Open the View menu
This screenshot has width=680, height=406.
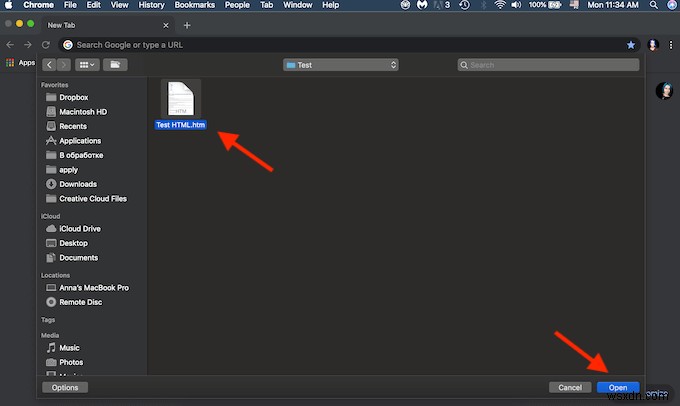point(119,5)
